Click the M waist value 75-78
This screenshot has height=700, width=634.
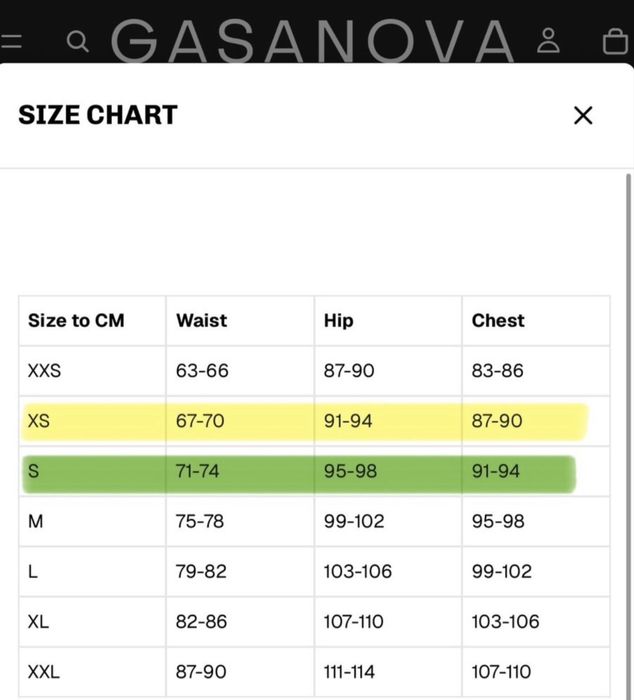[x=200, y=521]
